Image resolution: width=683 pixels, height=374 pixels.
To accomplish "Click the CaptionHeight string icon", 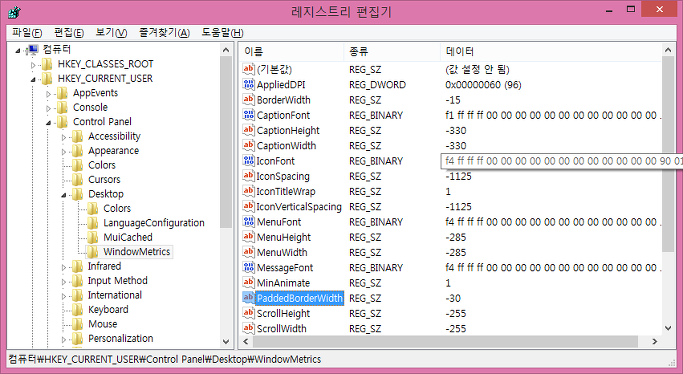I will pyautogui.click(x=248, y=130).
